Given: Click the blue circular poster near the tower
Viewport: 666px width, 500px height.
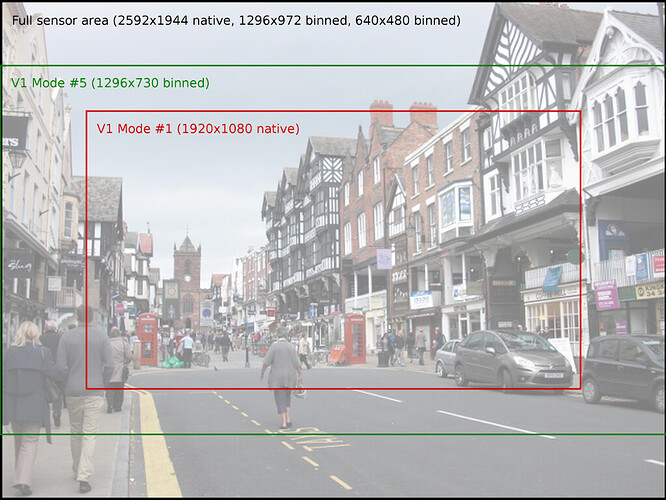Looking at the screenshot, I should 207,314.
